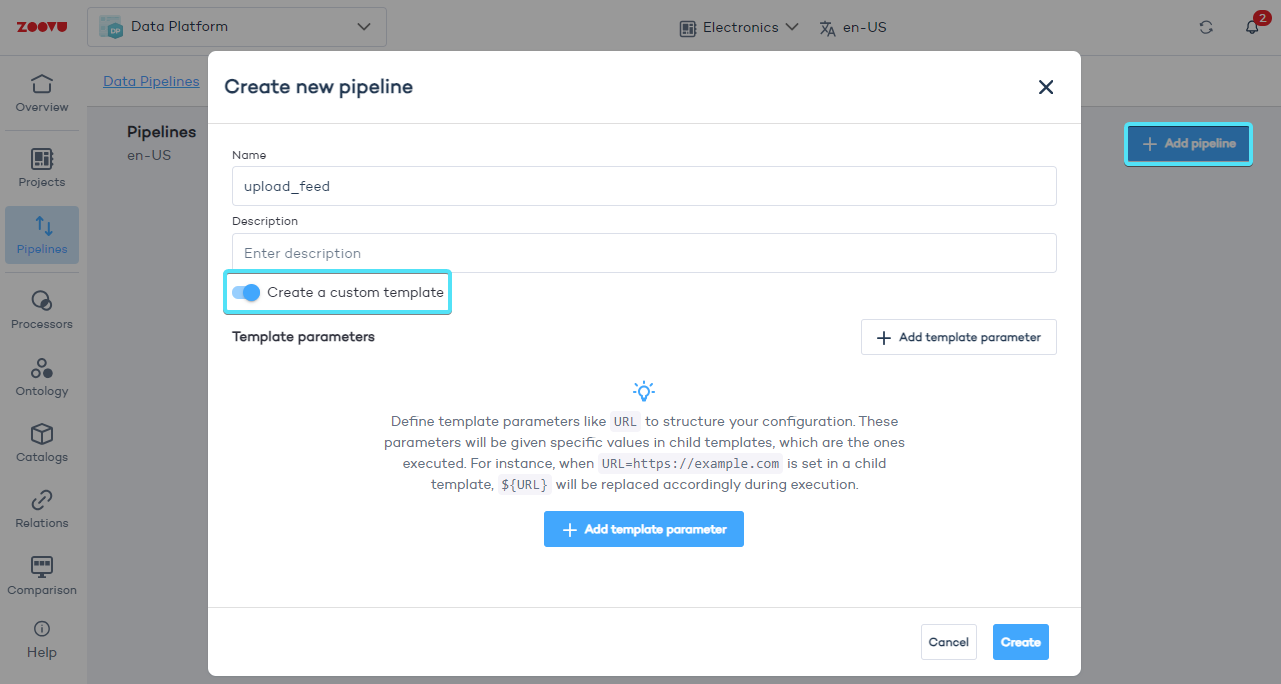Image resolution: width=1281 pixels, height=684 pixels.
Task: Click the Description input field
Action: pyautogui.click(x=643, y=253)
